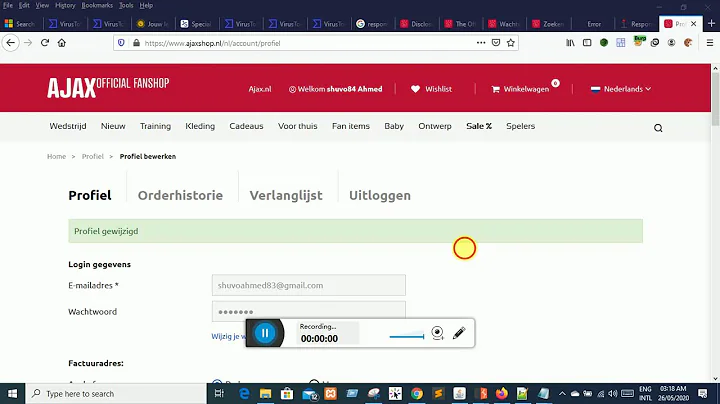Image resolution: width=720 pixels, height=404 pixels.
Task: Switch to the Google browser tab
Action: (372, 23)
